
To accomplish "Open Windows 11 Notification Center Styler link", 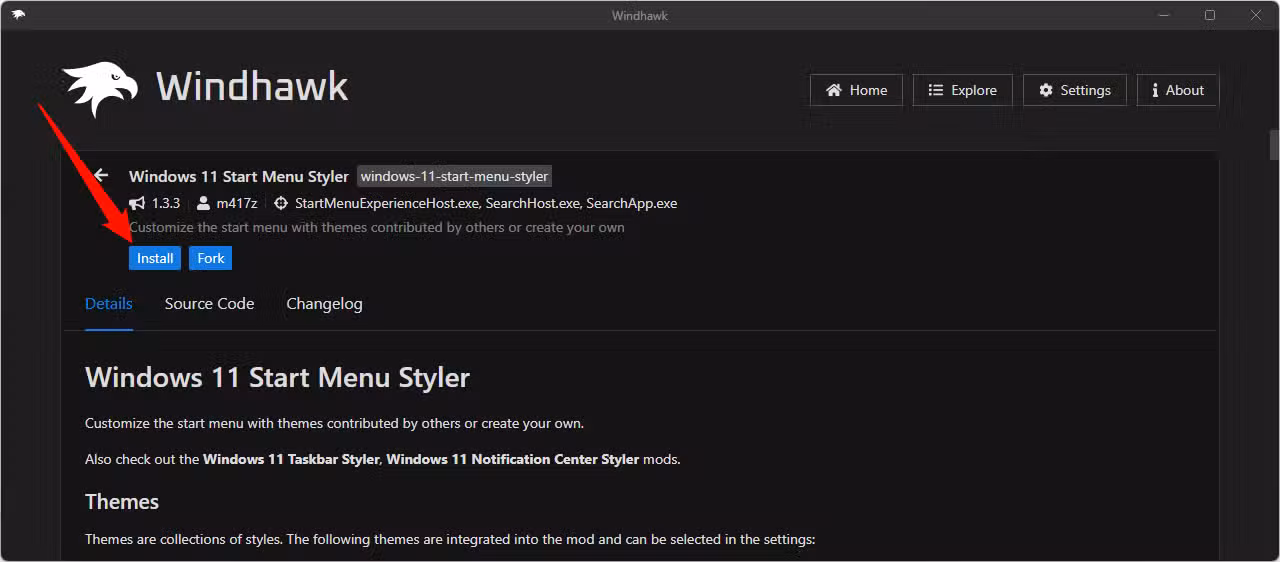I will point(512,460).
